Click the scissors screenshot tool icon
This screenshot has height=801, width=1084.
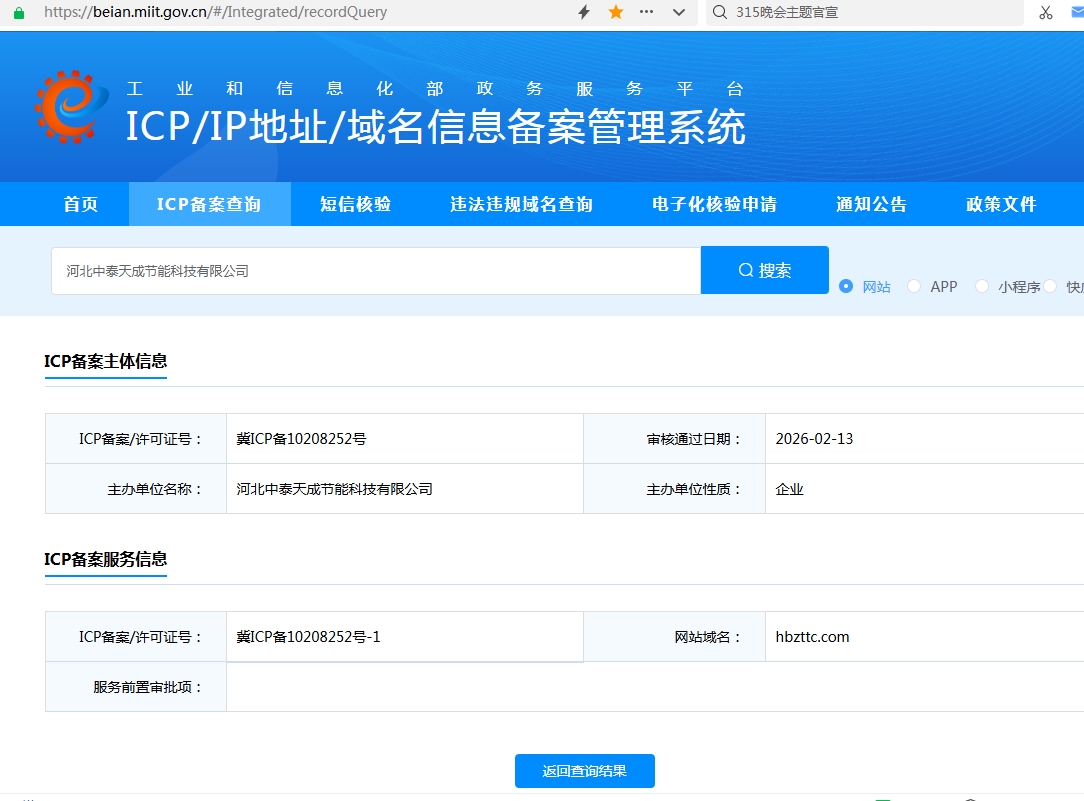[x=1046, y=12]
